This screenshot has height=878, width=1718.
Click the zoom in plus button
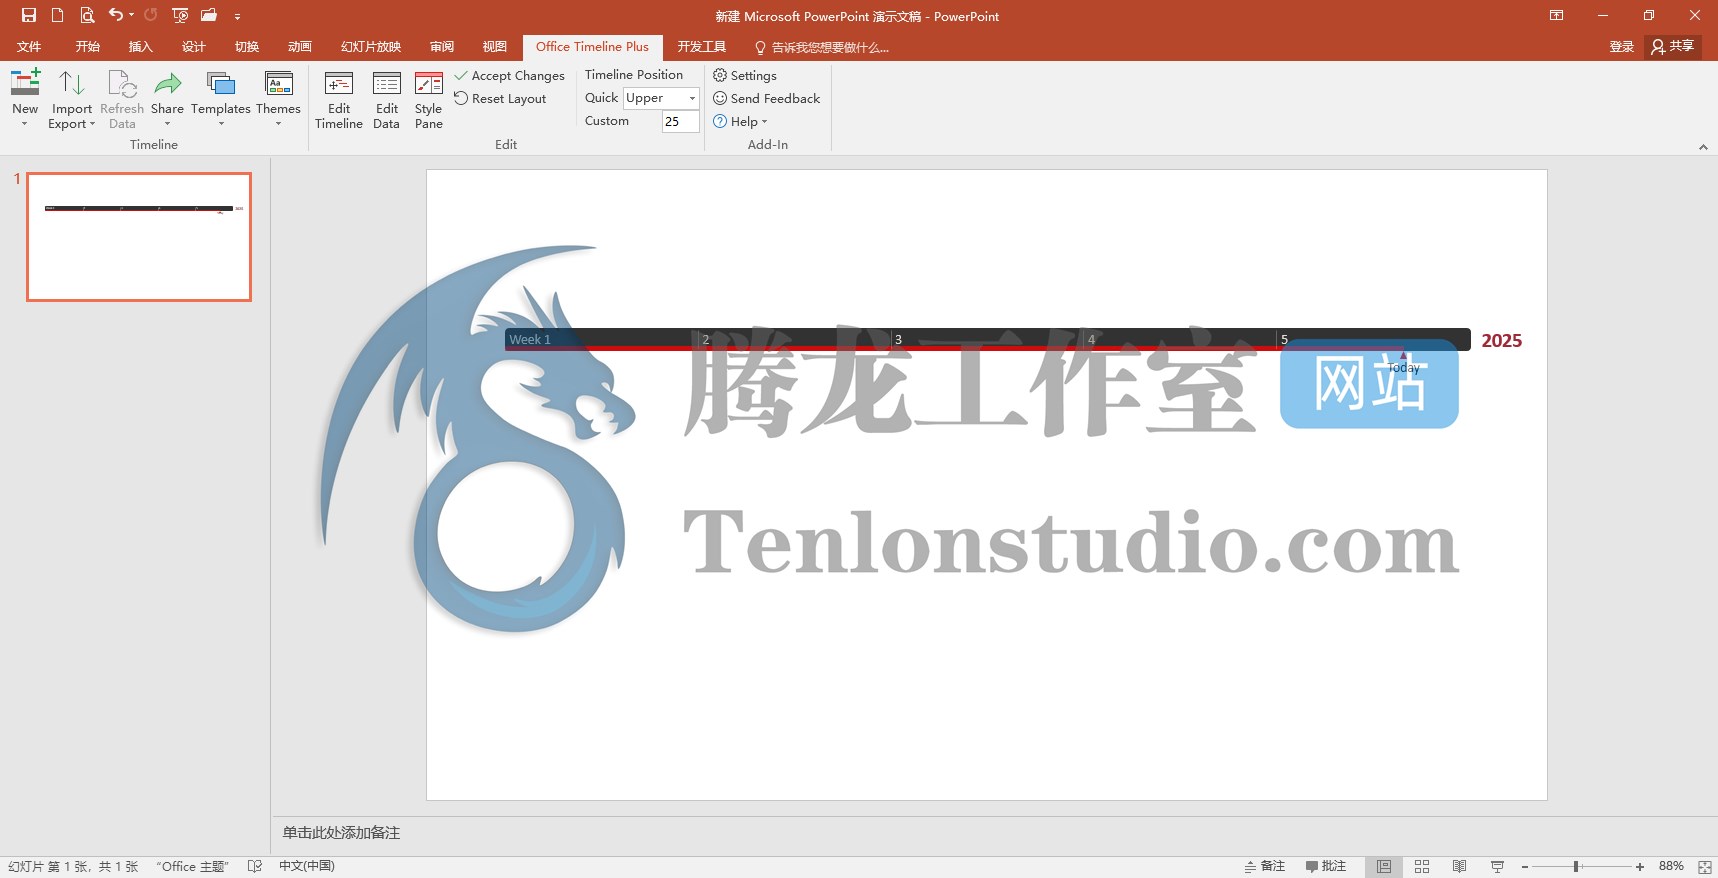point(1640,867)
